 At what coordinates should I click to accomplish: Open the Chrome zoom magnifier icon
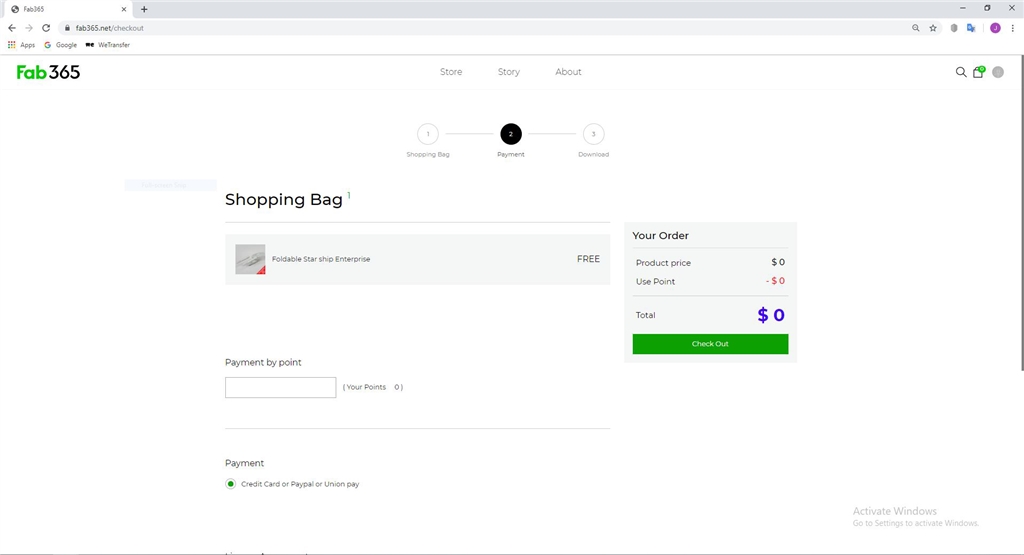click(916, 28)
